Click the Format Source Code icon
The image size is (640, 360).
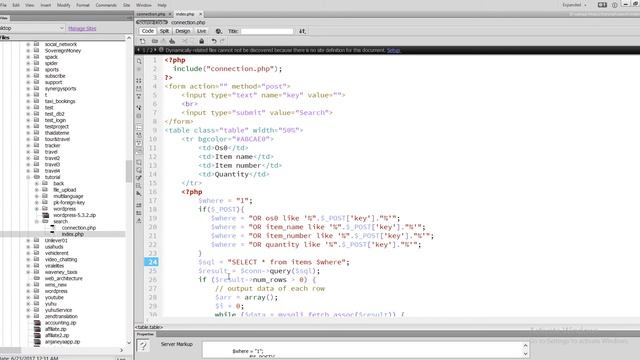139,221
